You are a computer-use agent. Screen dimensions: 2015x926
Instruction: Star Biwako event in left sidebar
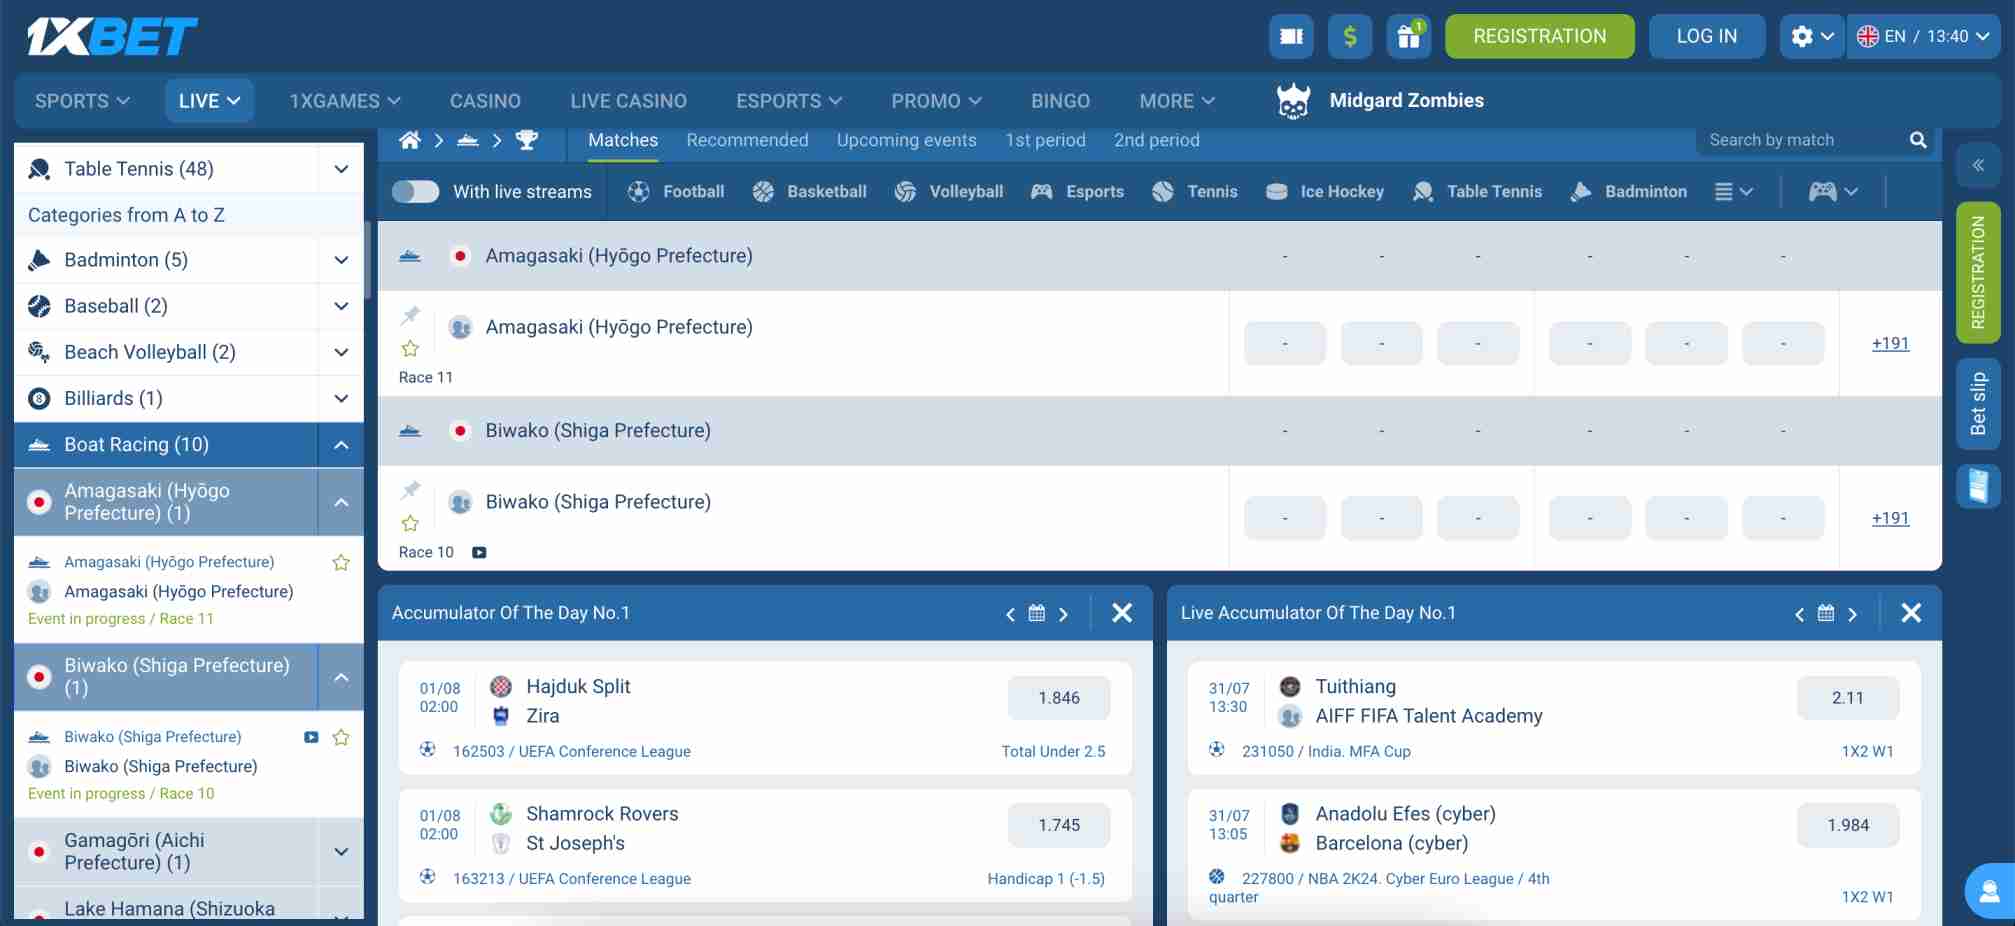(x=341, y=737)
